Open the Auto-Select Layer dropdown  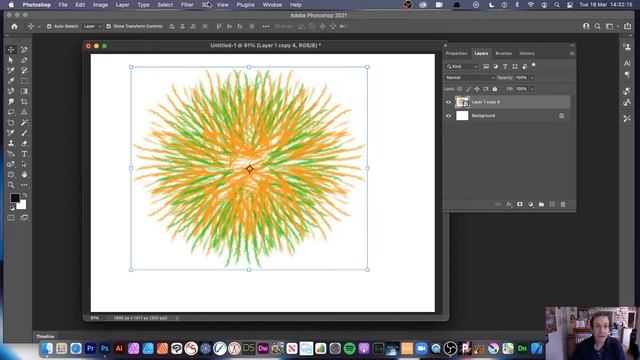coord(92,26)
